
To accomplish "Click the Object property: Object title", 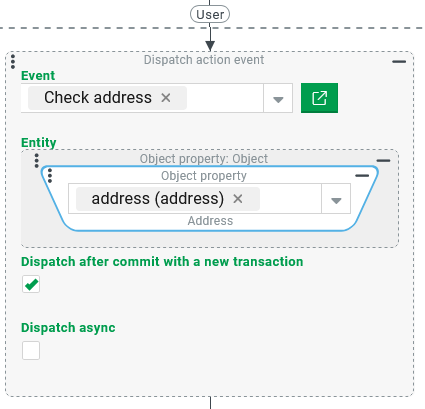I will [204, 159].
